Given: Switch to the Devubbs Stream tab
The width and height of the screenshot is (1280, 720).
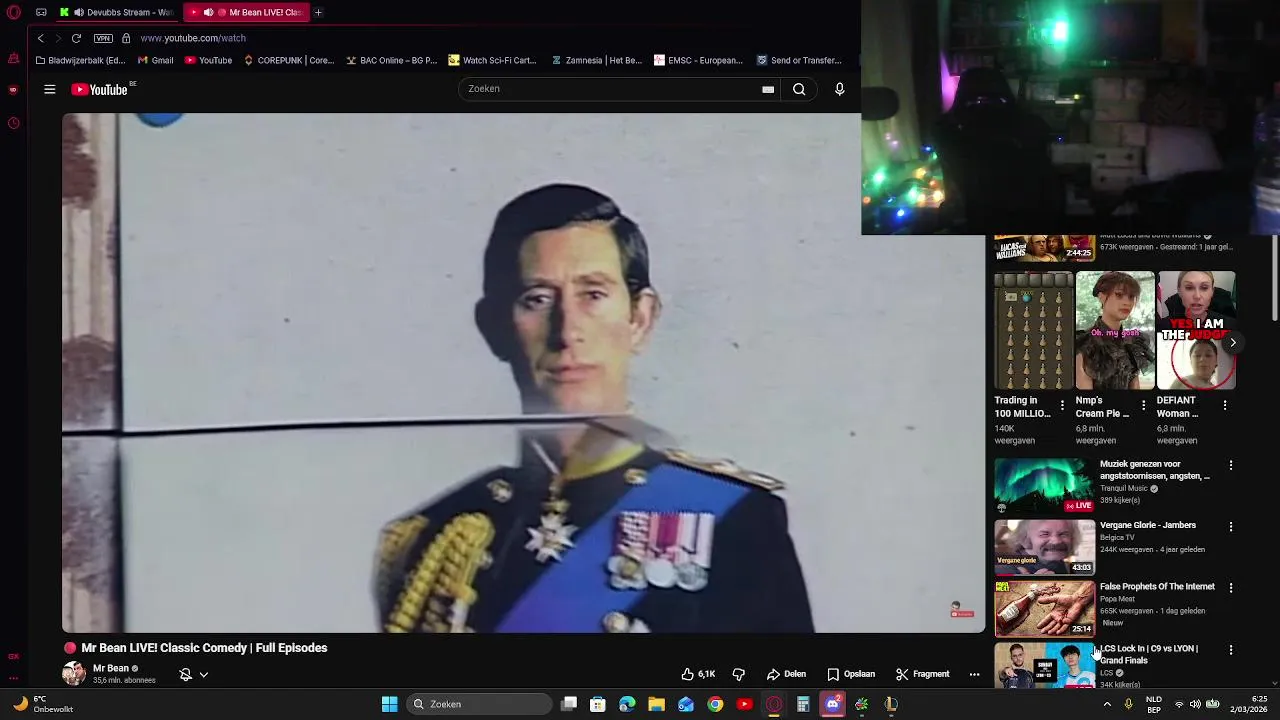Looking at the screenshot, I should pyautogui.click(x=118, y=12).
